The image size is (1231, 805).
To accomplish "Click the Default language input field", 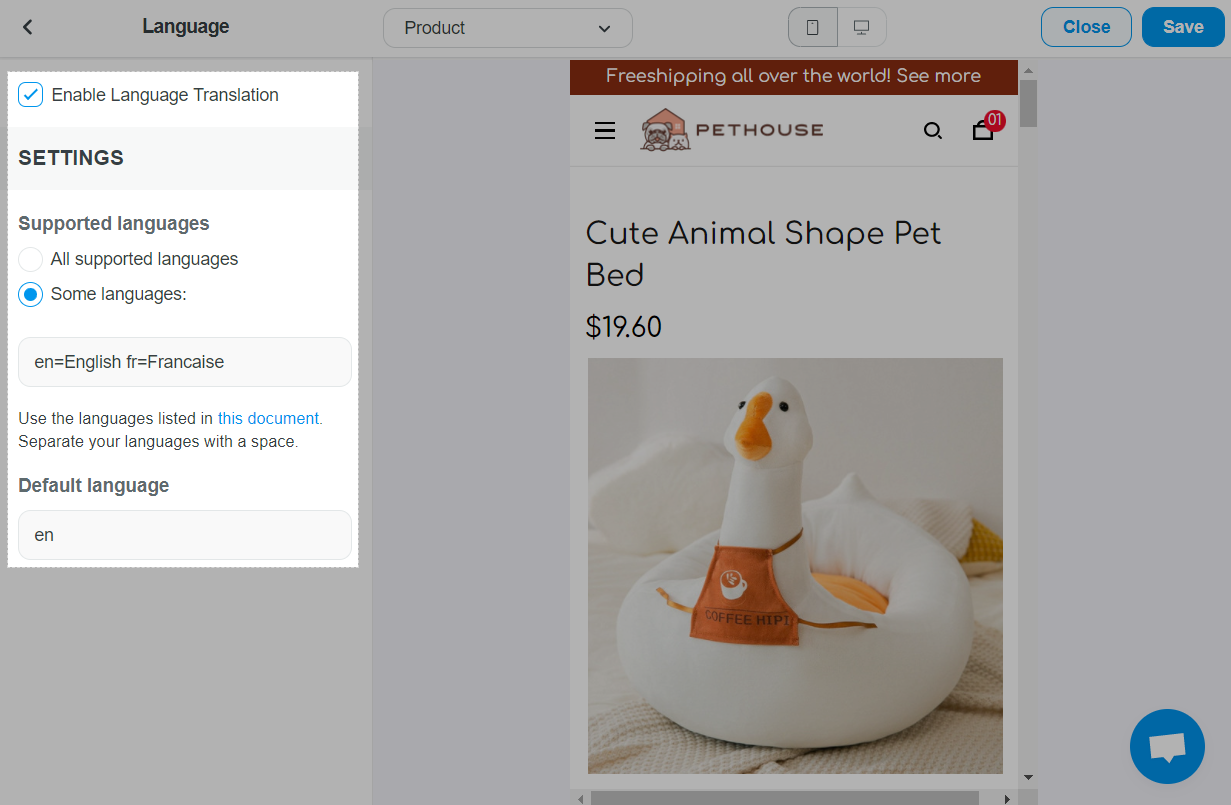I will coord(185,535).
